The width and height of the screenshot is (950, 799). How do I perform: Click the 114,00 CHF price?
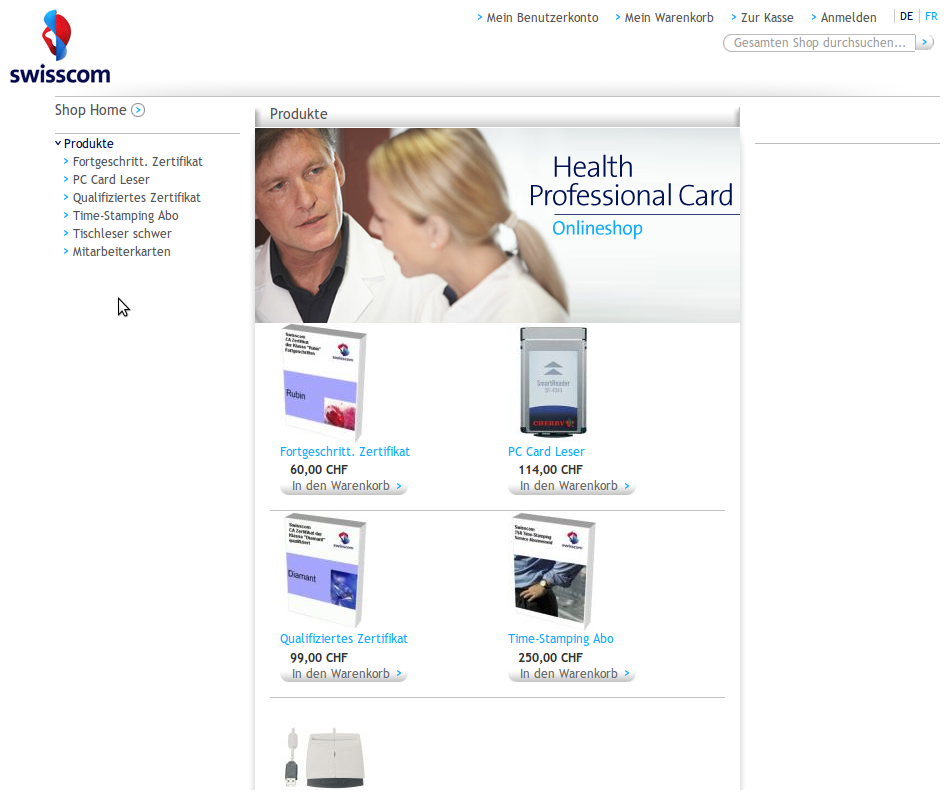pos(550,470)
